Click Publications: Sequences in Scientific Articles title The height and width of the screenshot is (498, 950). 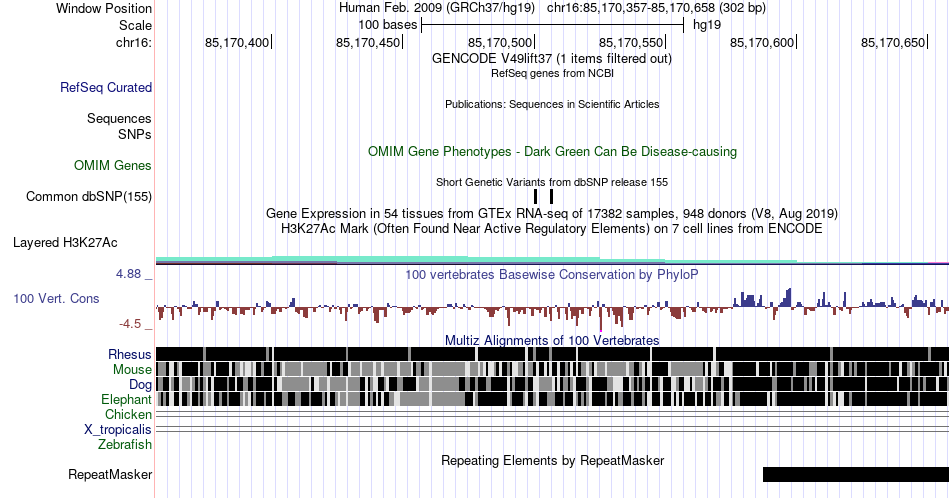click(x=552, y=104)
